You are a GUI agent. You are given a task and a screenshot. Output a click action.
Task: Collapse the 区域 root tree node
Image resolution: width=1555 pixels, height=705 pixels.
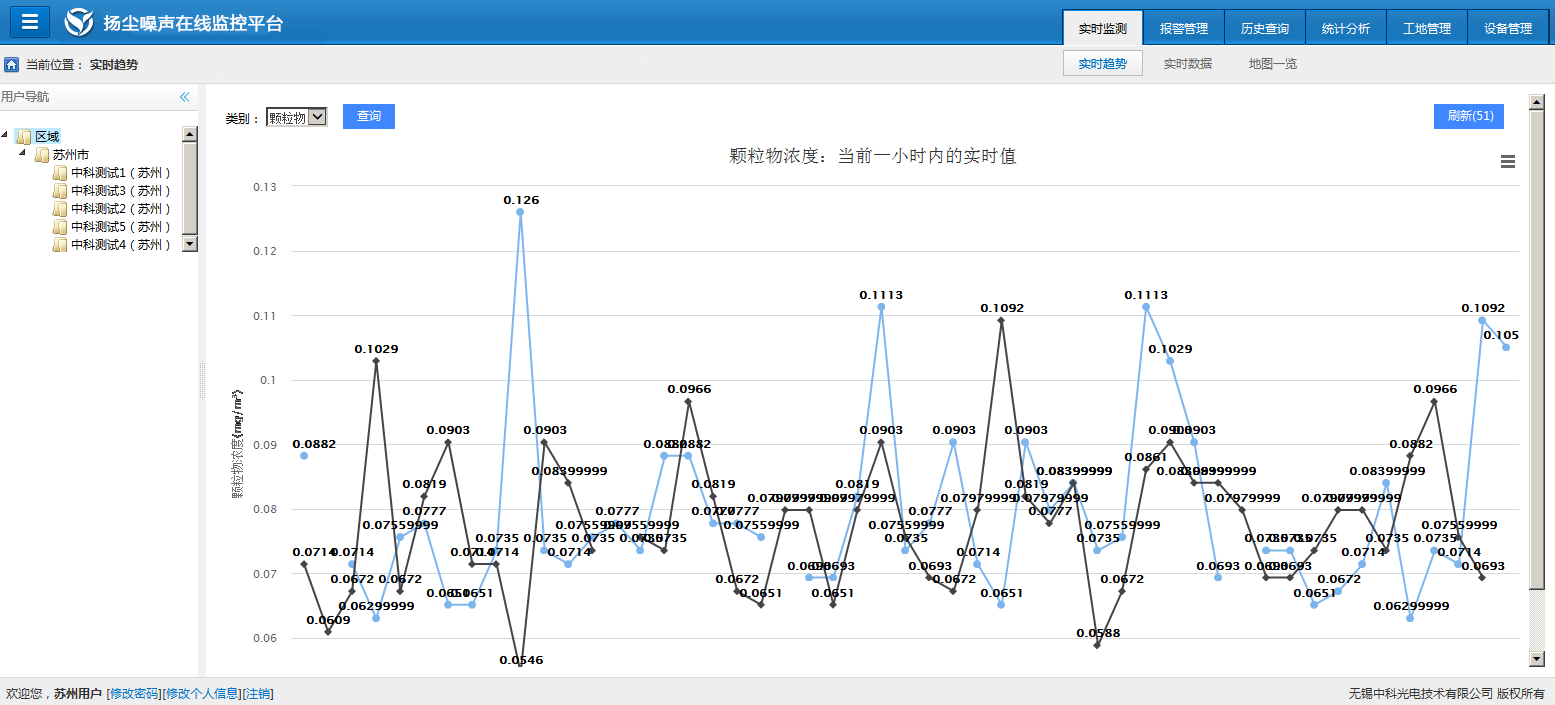pos(6,136)
